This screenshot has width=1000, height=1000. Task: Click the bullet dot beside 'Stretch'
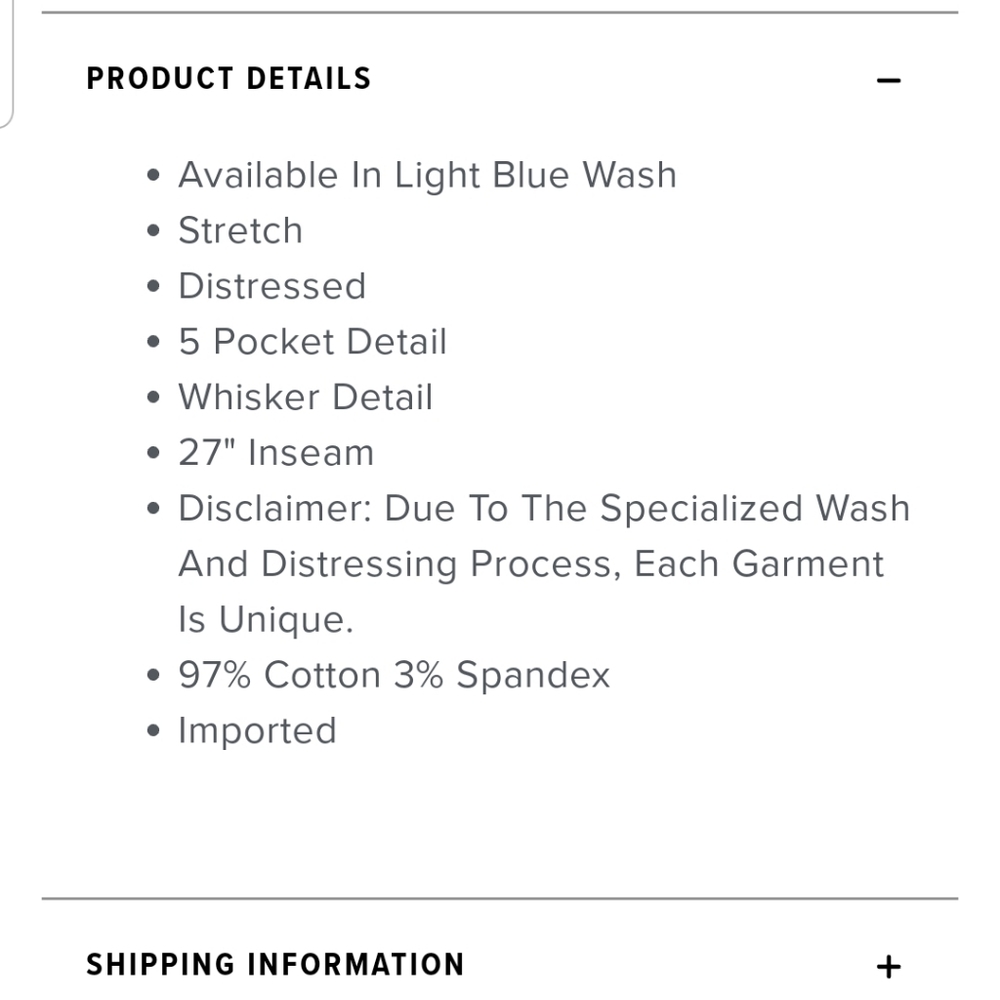pos(153,231)
